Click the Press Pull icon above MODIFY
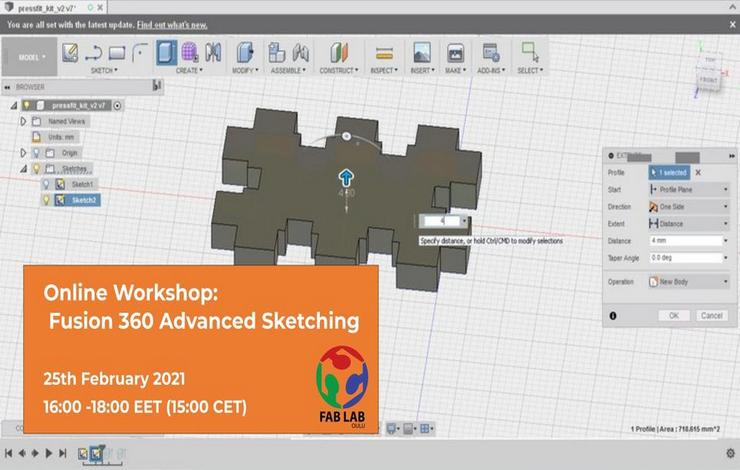The image size is (740, 470). tap(244, 52)
